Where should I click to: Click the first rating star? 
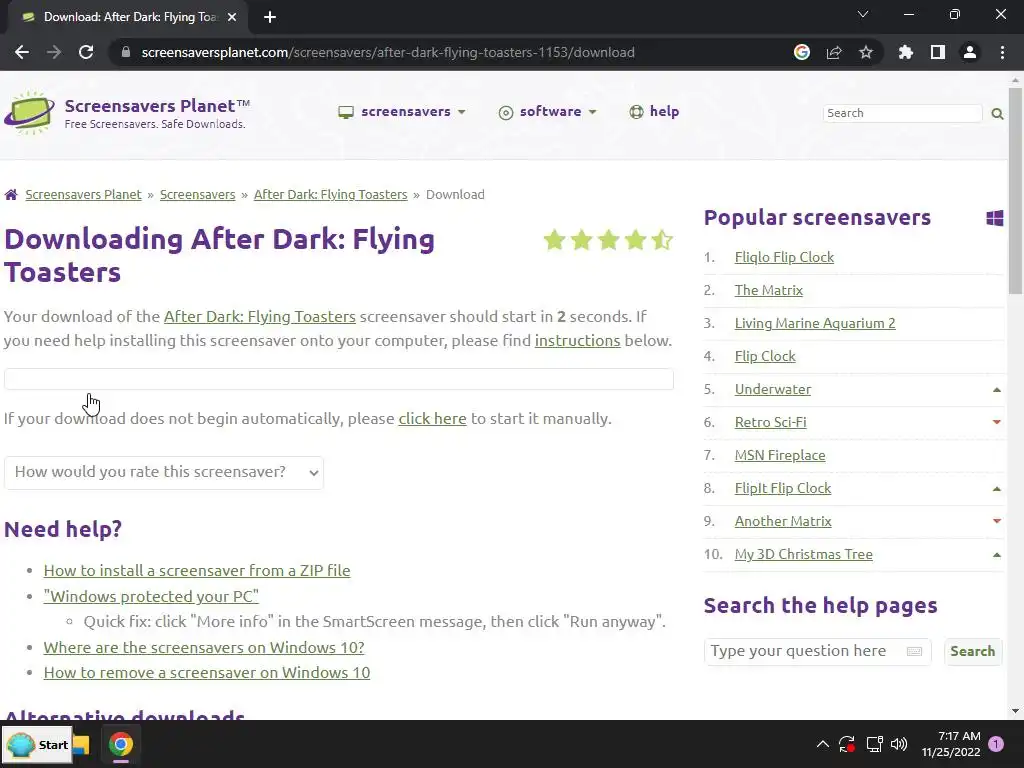(554, 240)
